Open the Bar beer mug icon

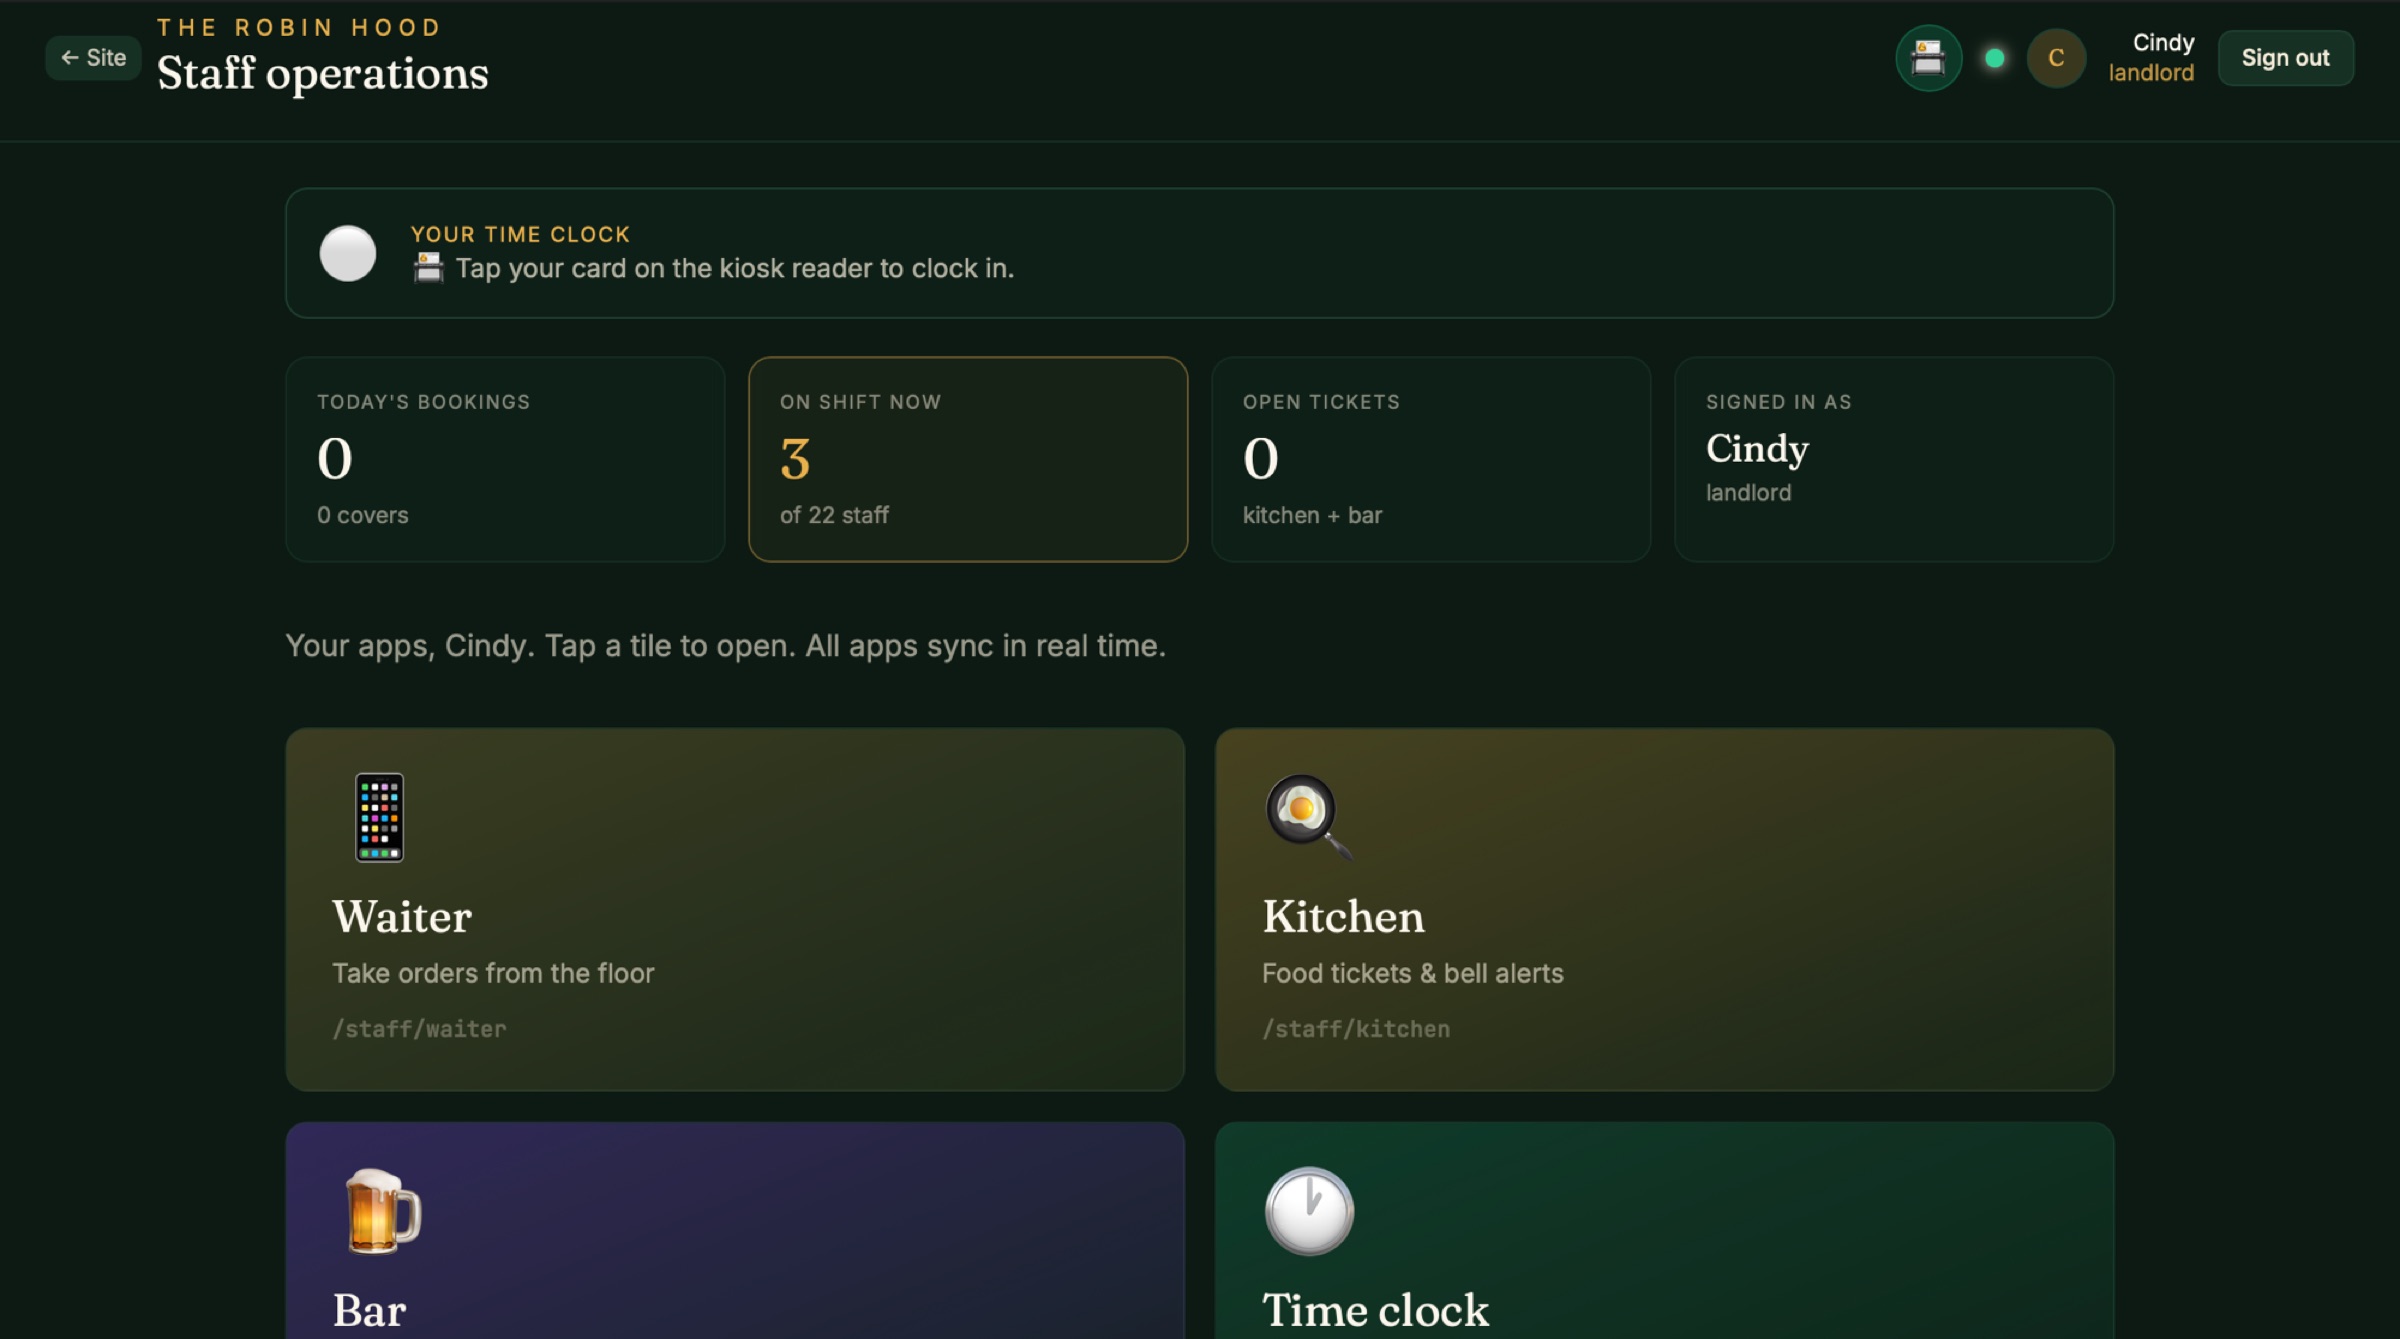click(382, 1210)
